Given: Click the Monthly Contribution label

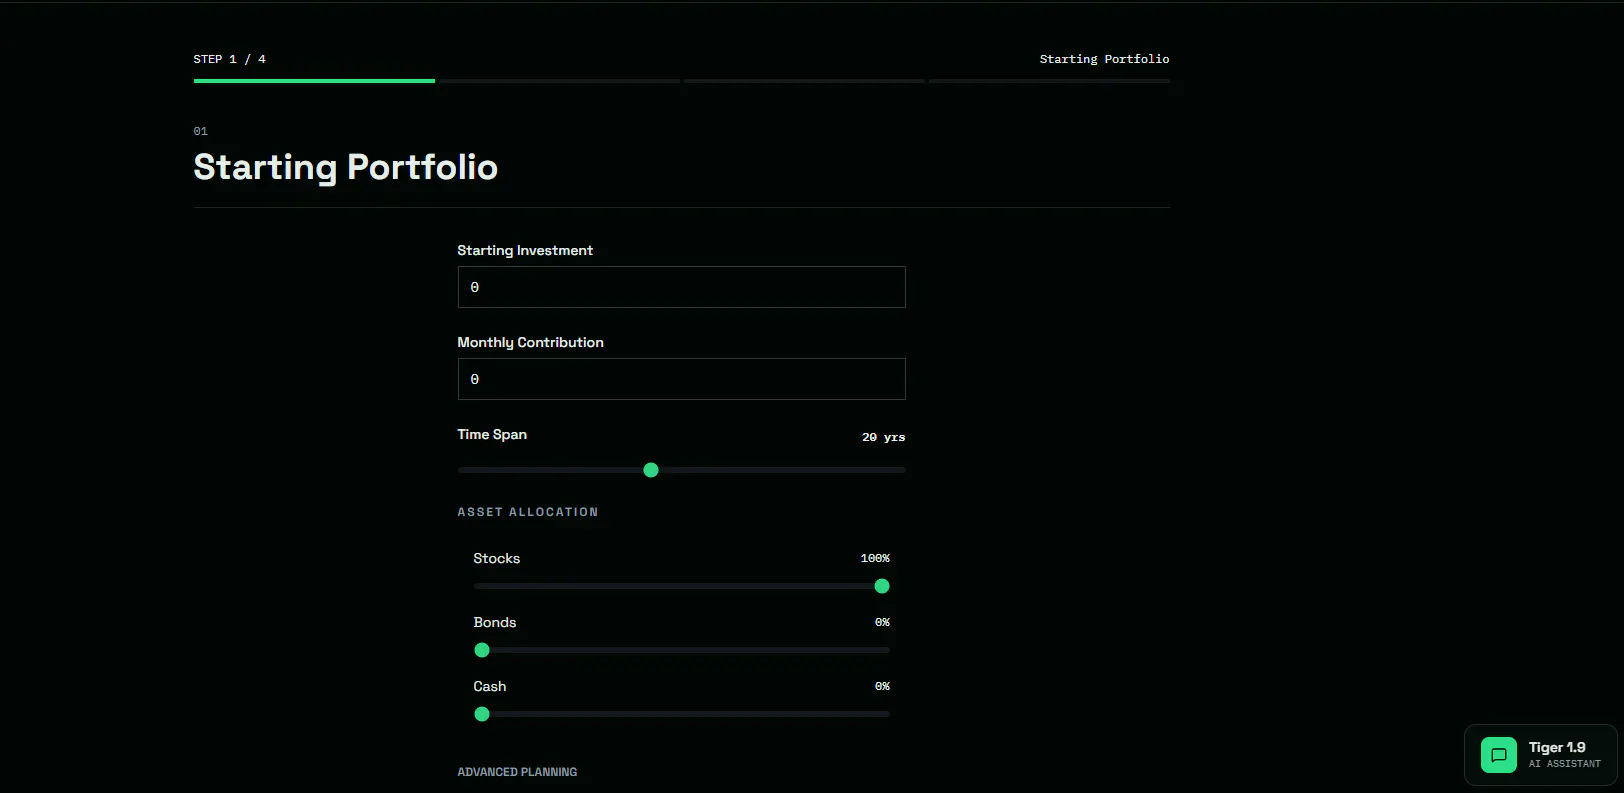Looking at the screenshot, I should click(531, 342).
